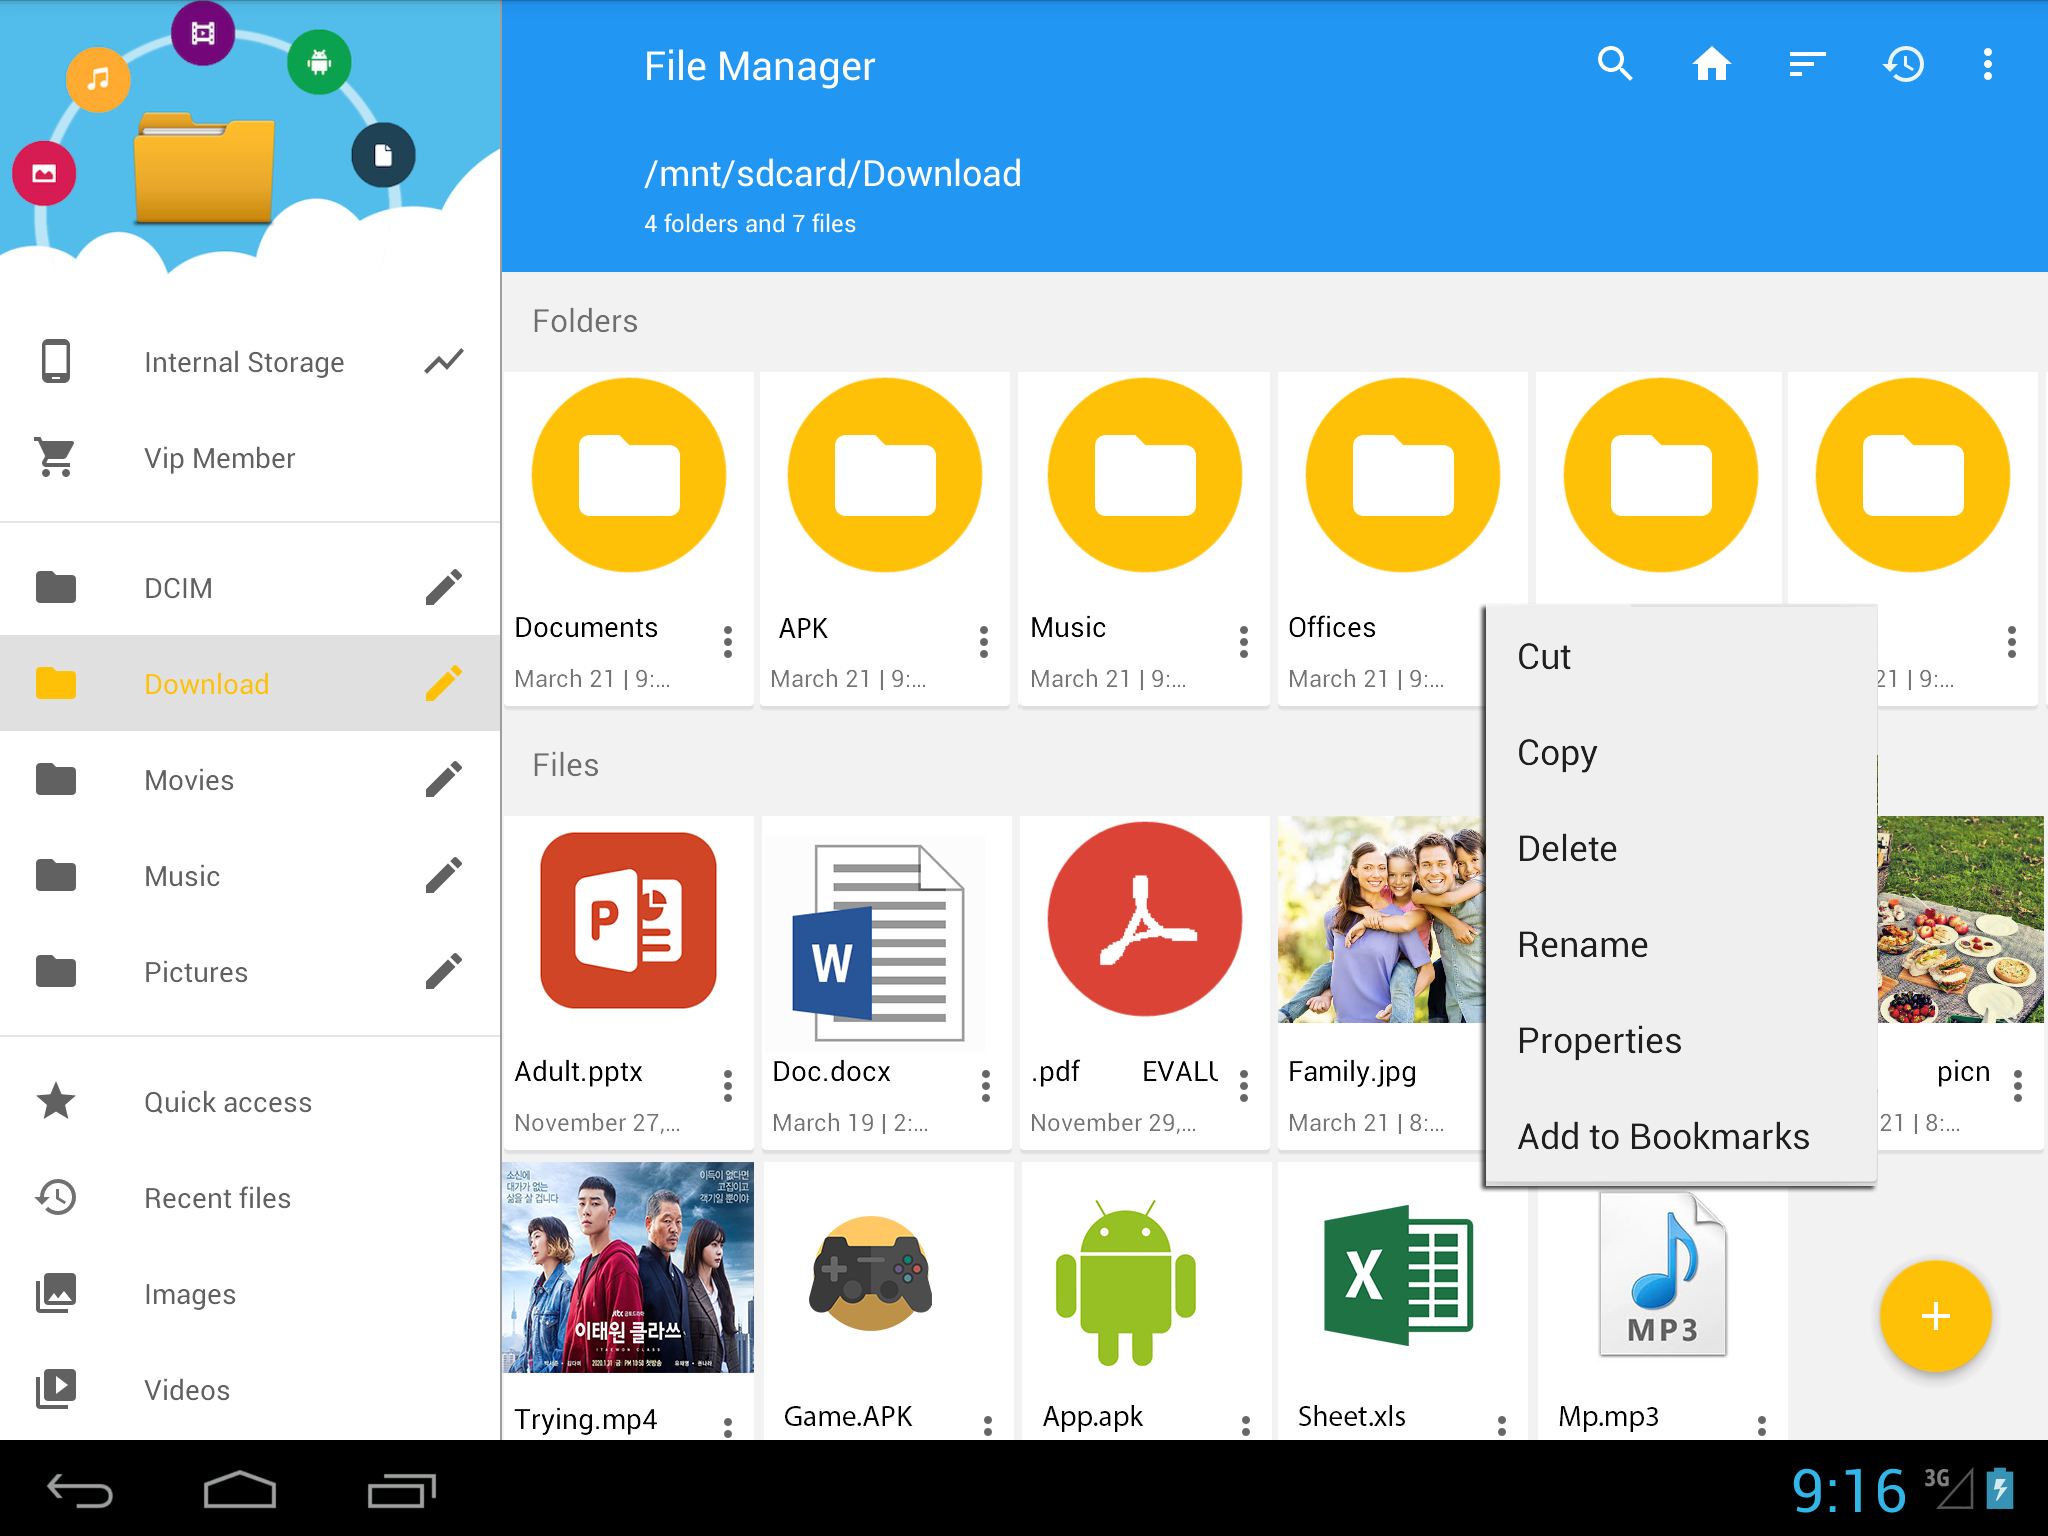Choose Rename from the context menu
The width and height of the screenshot is (2048, 1536).
1680,945
